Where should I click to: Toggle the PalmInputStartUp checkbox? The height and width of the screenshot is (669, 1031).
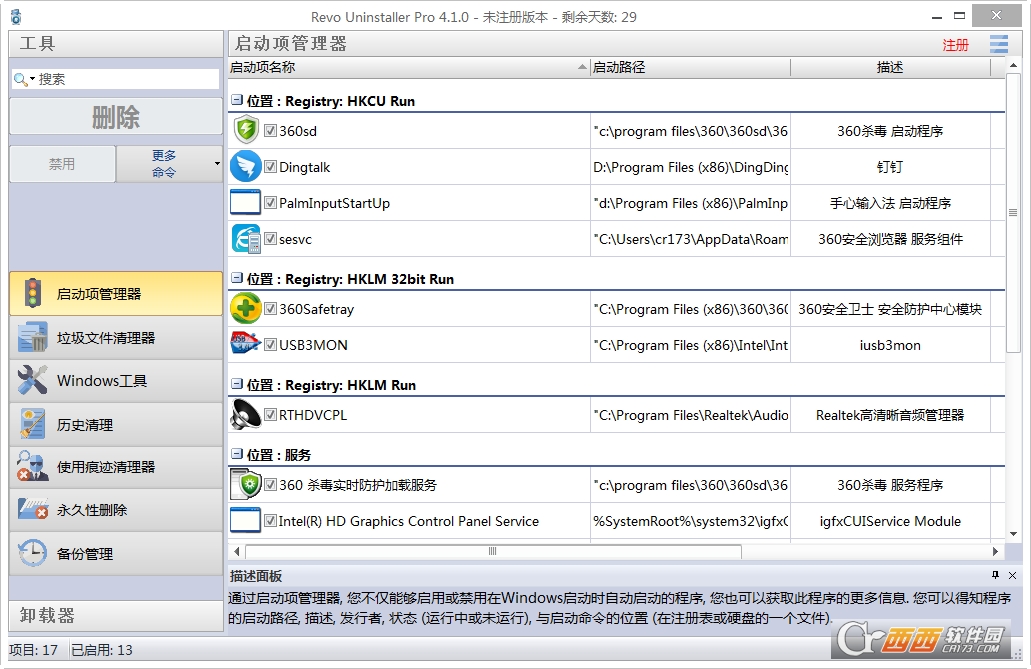[270, 203]
